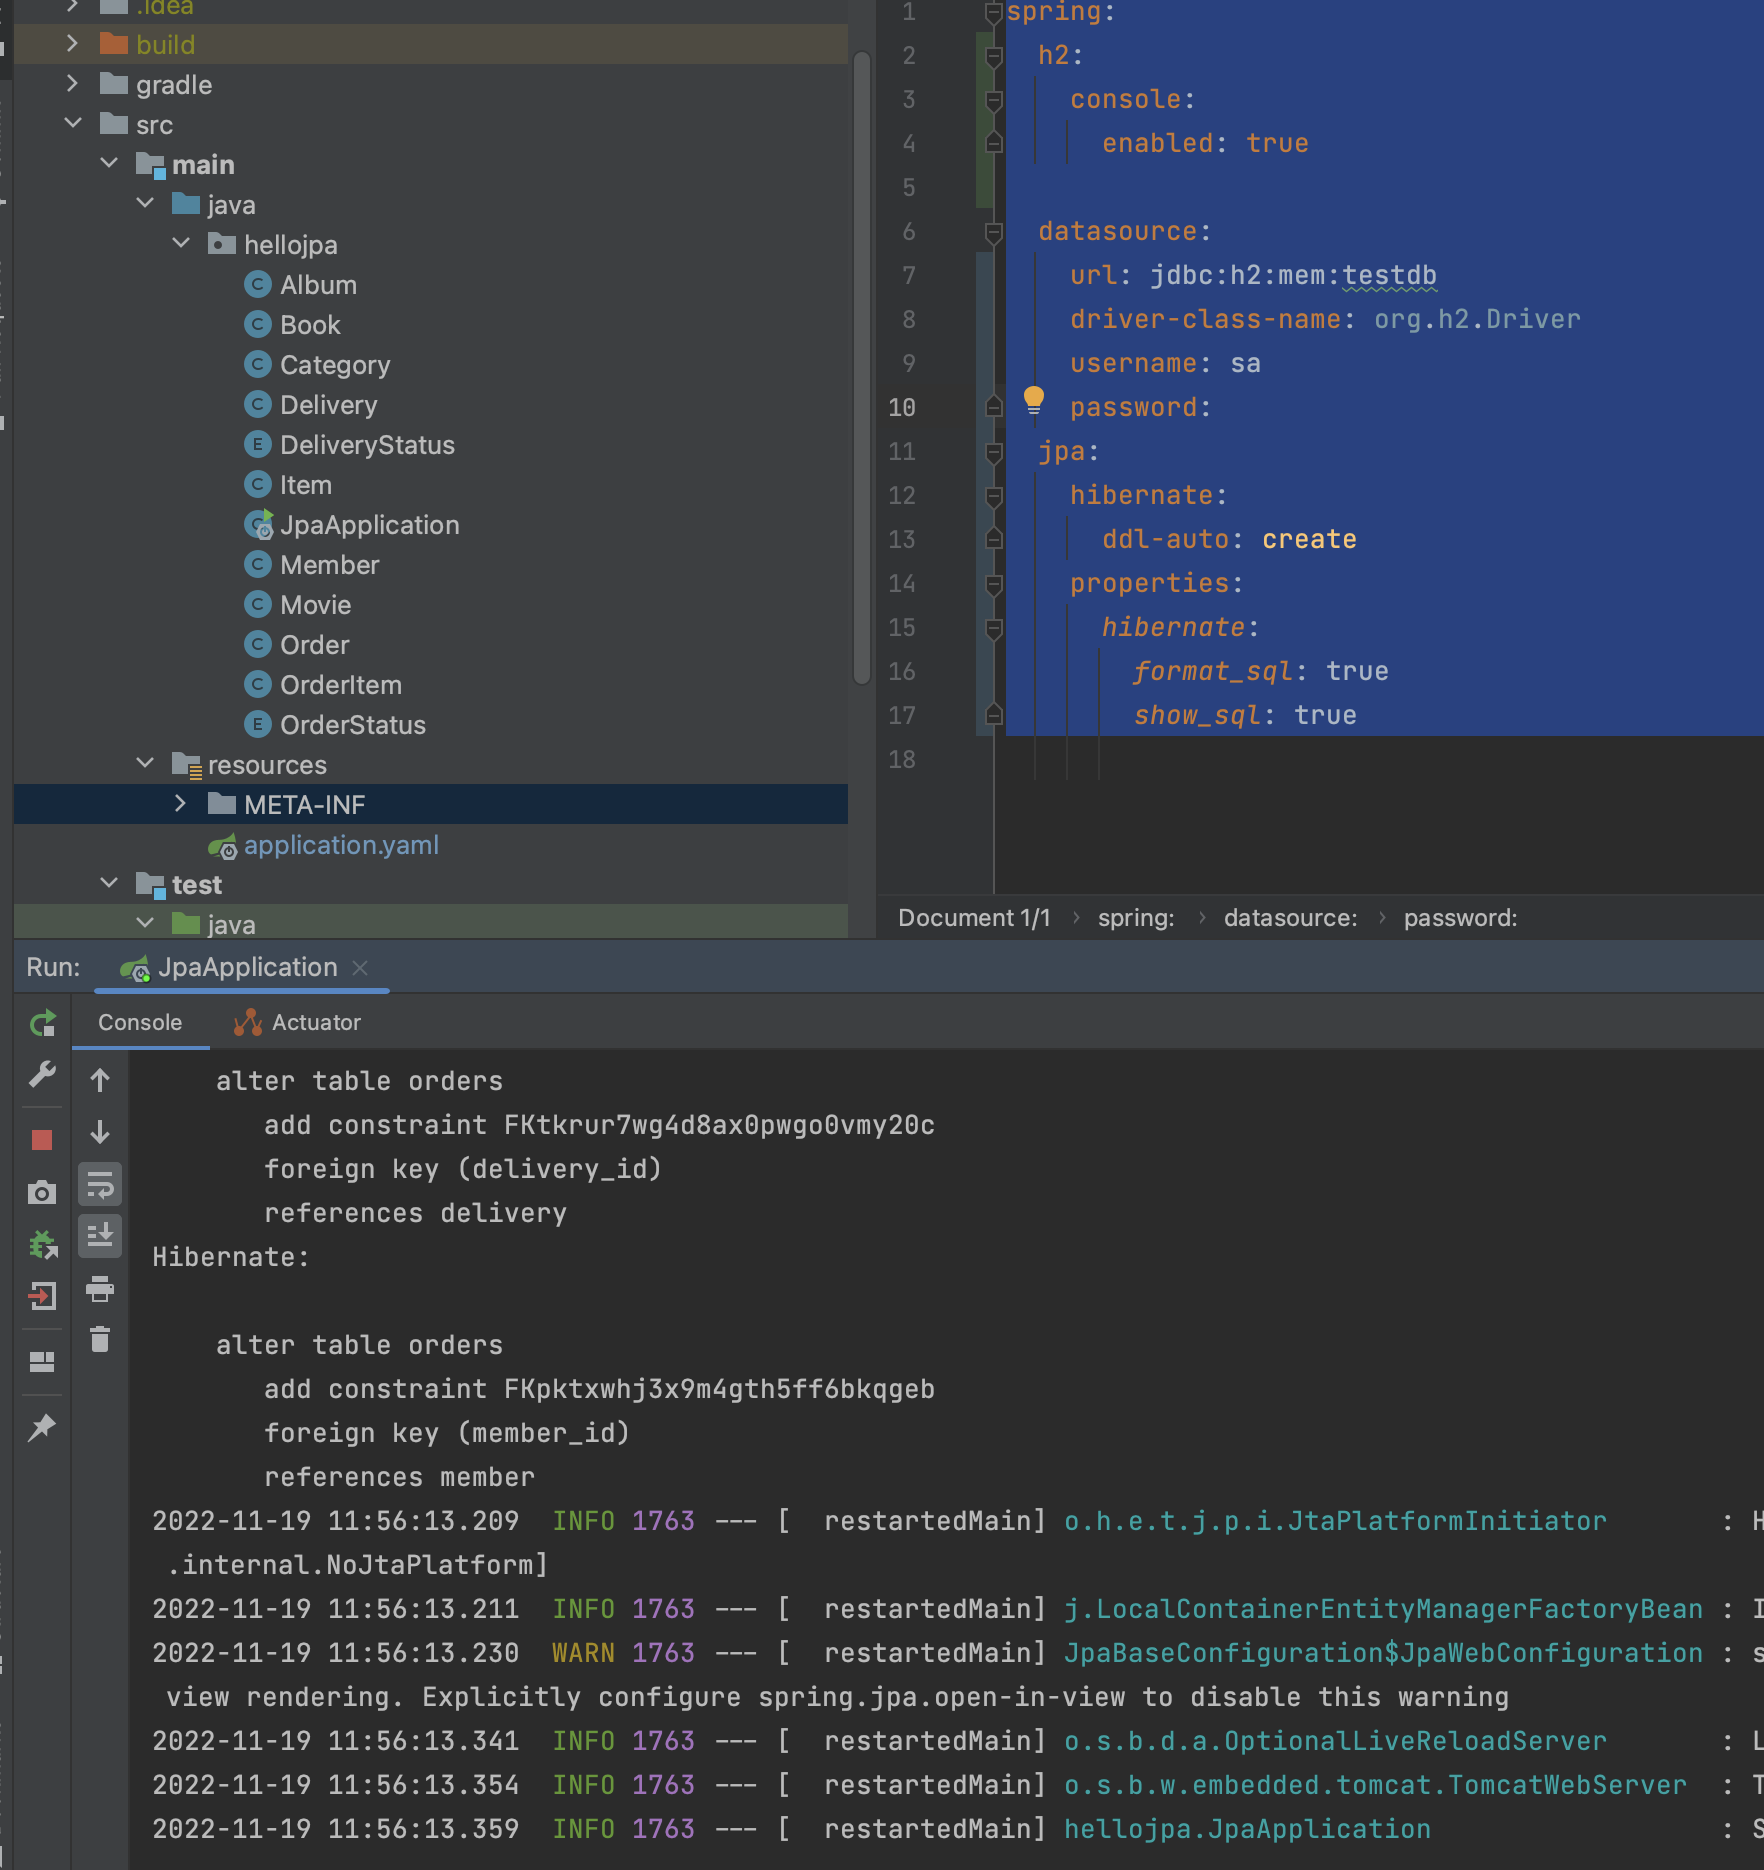Click the green bug gear icon in Run sidebar
This screenshot has width=1764, height=1870.
point(42,1245)
